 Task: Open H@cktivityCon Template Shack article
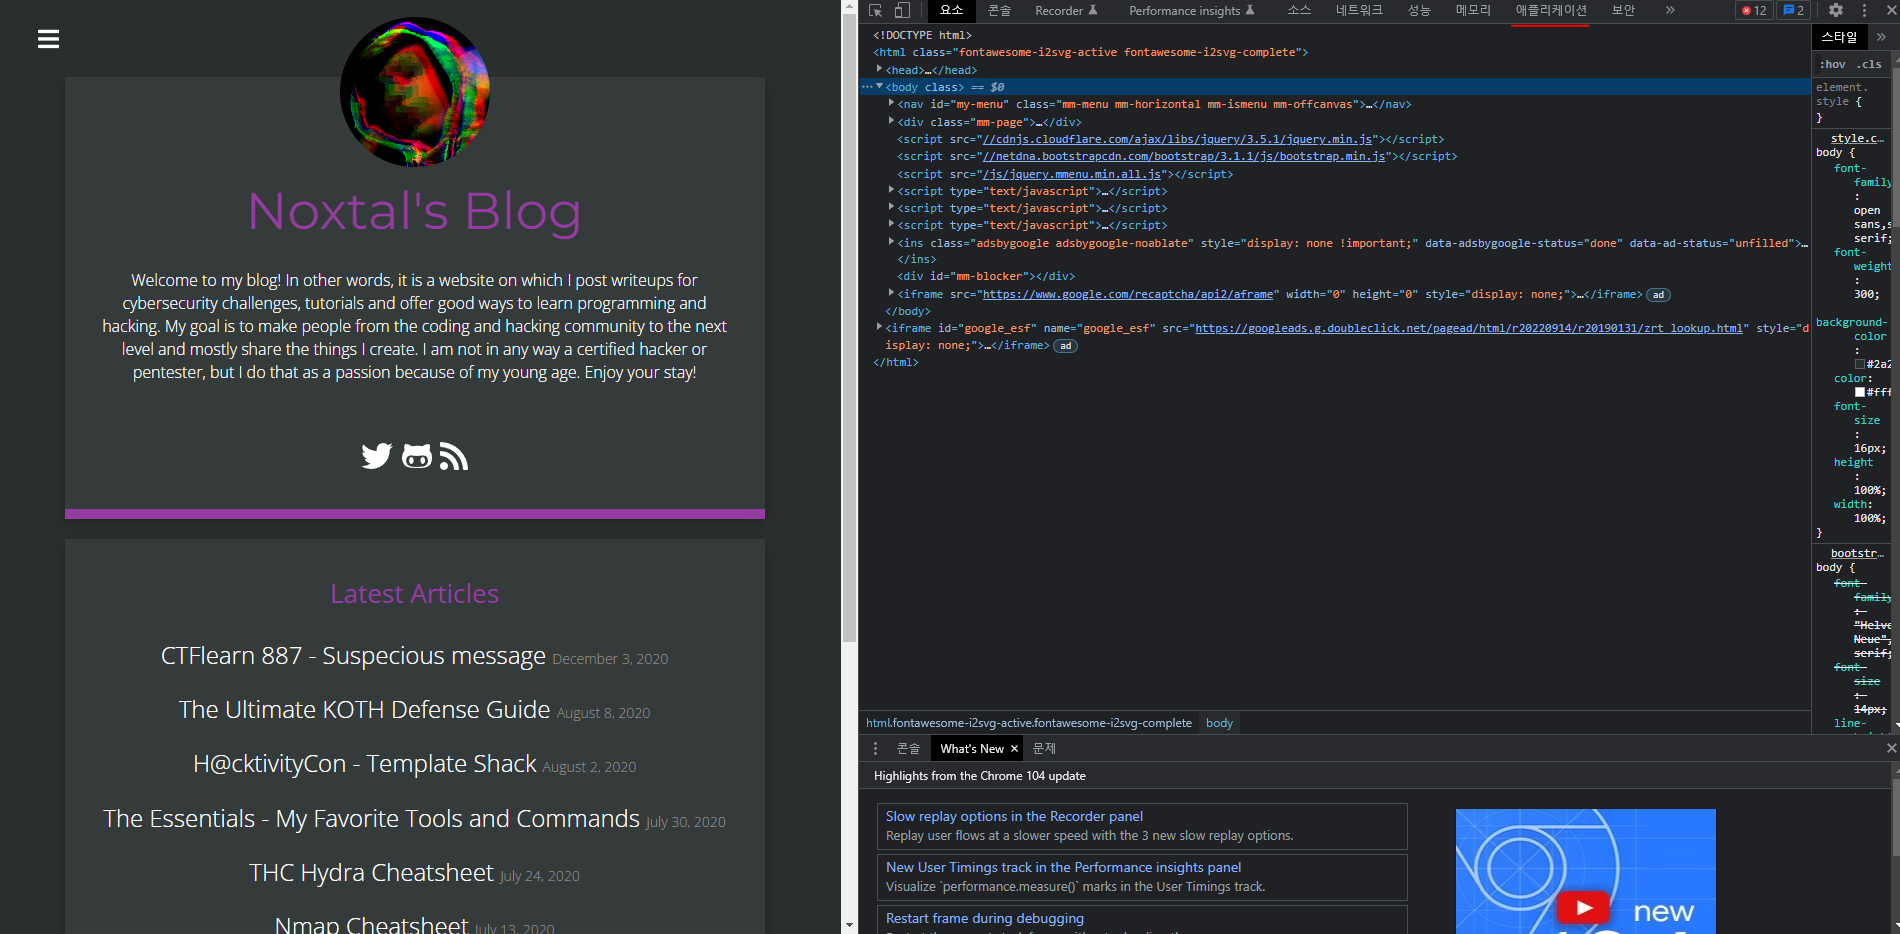pyautogui.click(x=365, y=764)
